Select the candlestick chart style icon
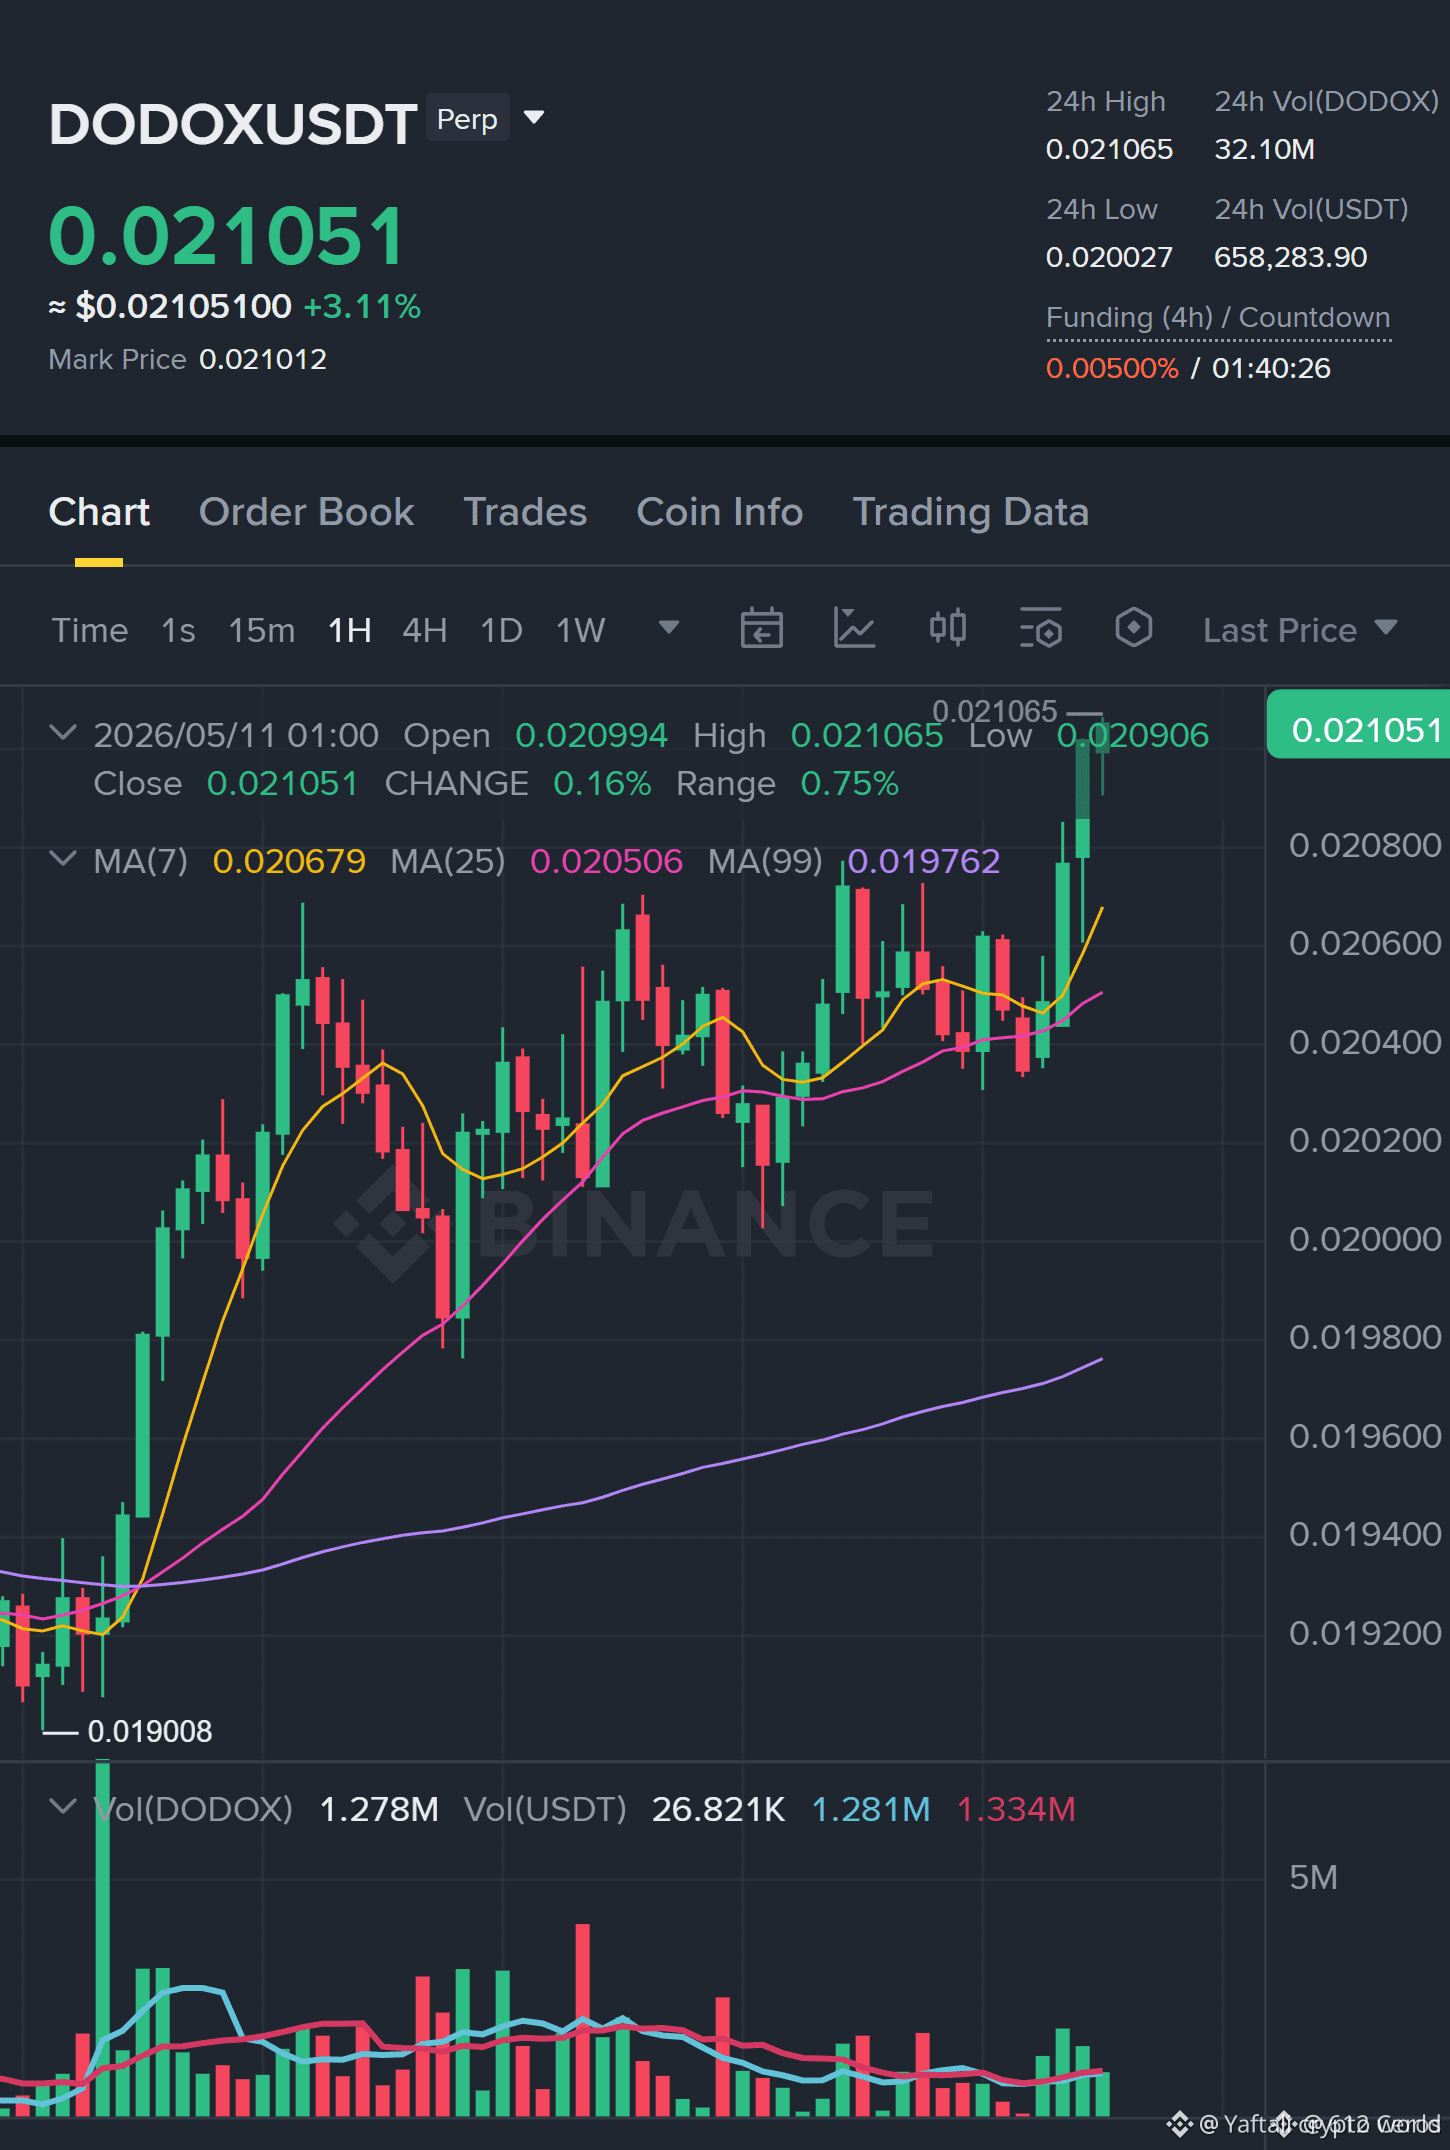 point(948,629)
